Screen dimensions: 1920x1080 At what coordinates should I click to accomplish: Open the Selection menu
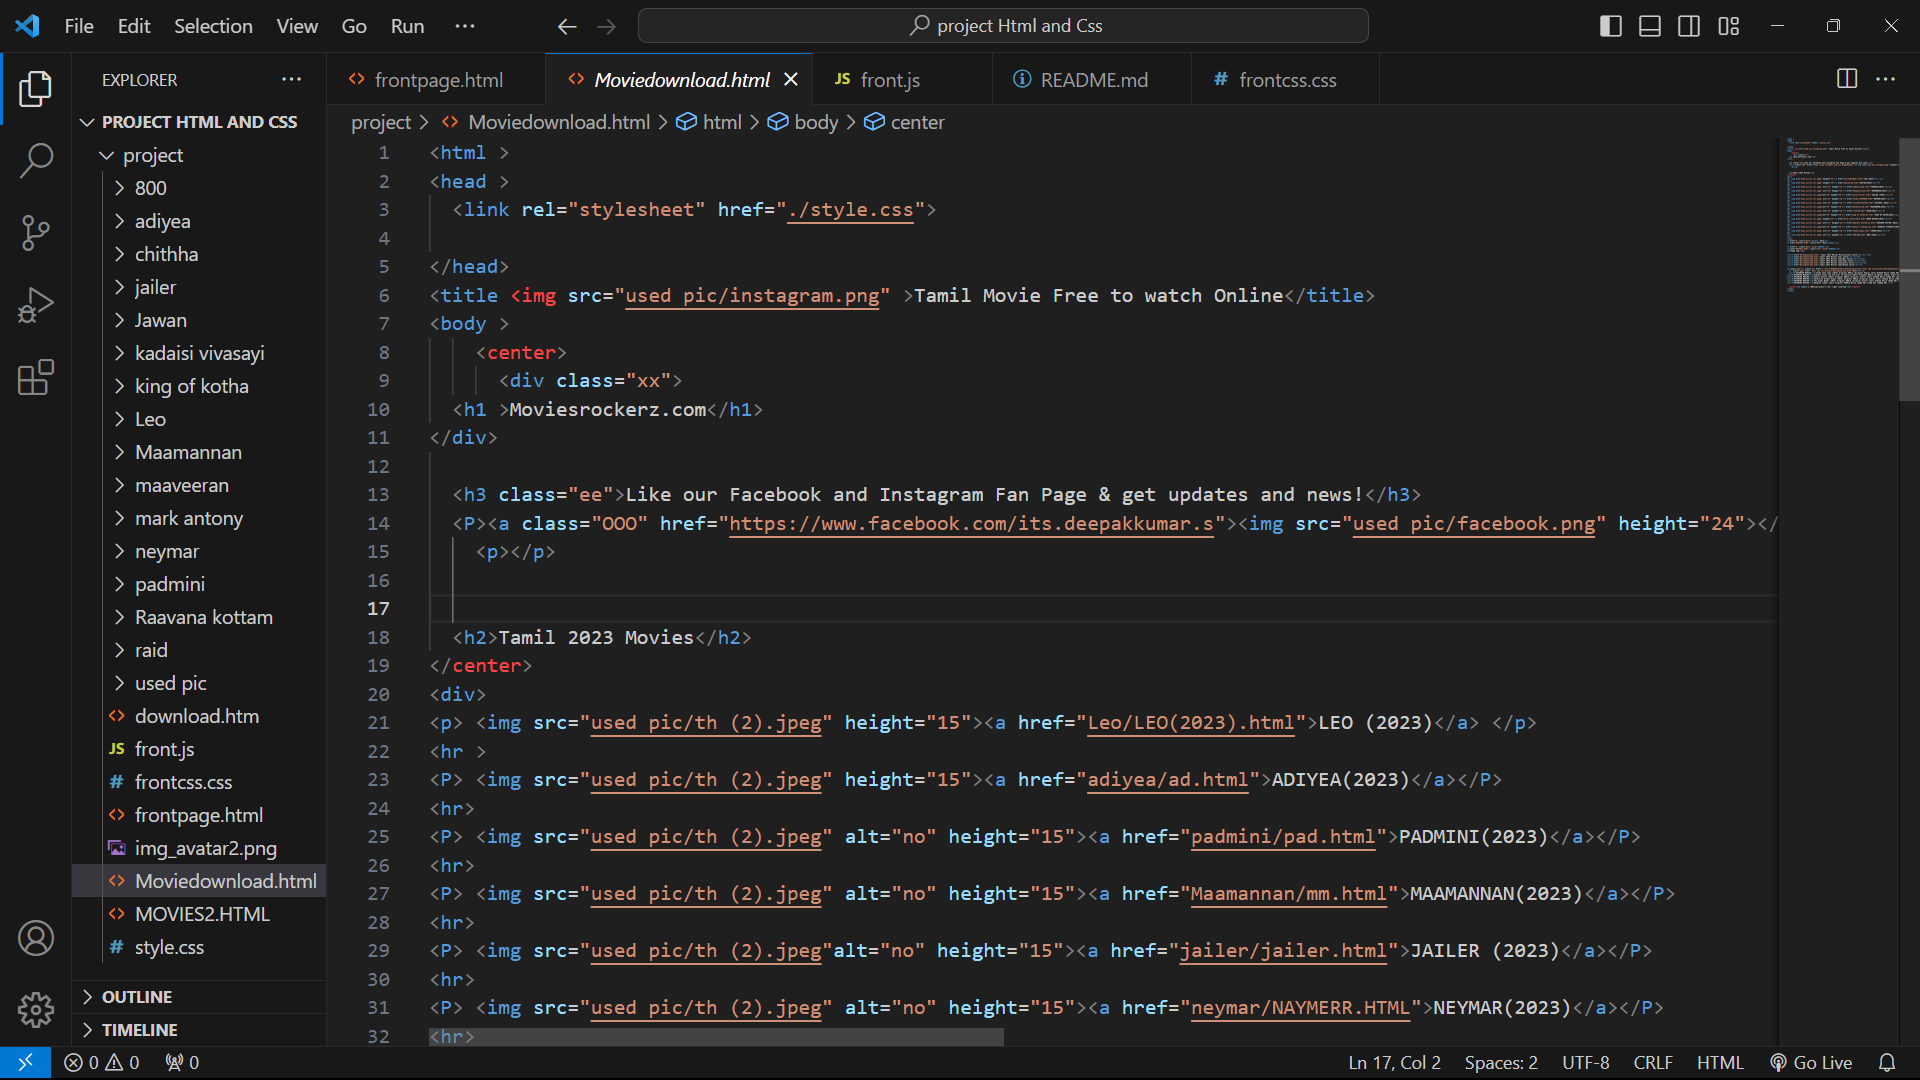pyautogui.click(x=213, y=26)
